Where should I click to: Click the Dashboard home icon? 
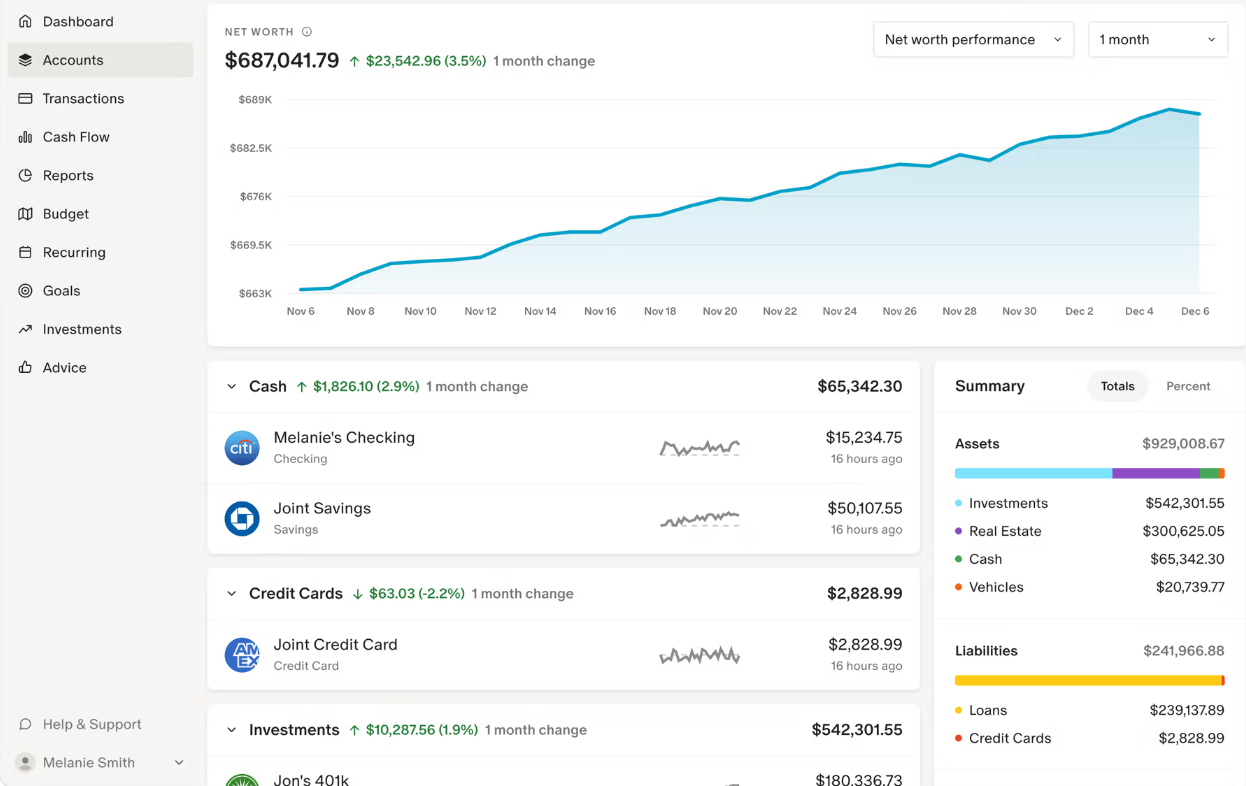click(25, 21)
